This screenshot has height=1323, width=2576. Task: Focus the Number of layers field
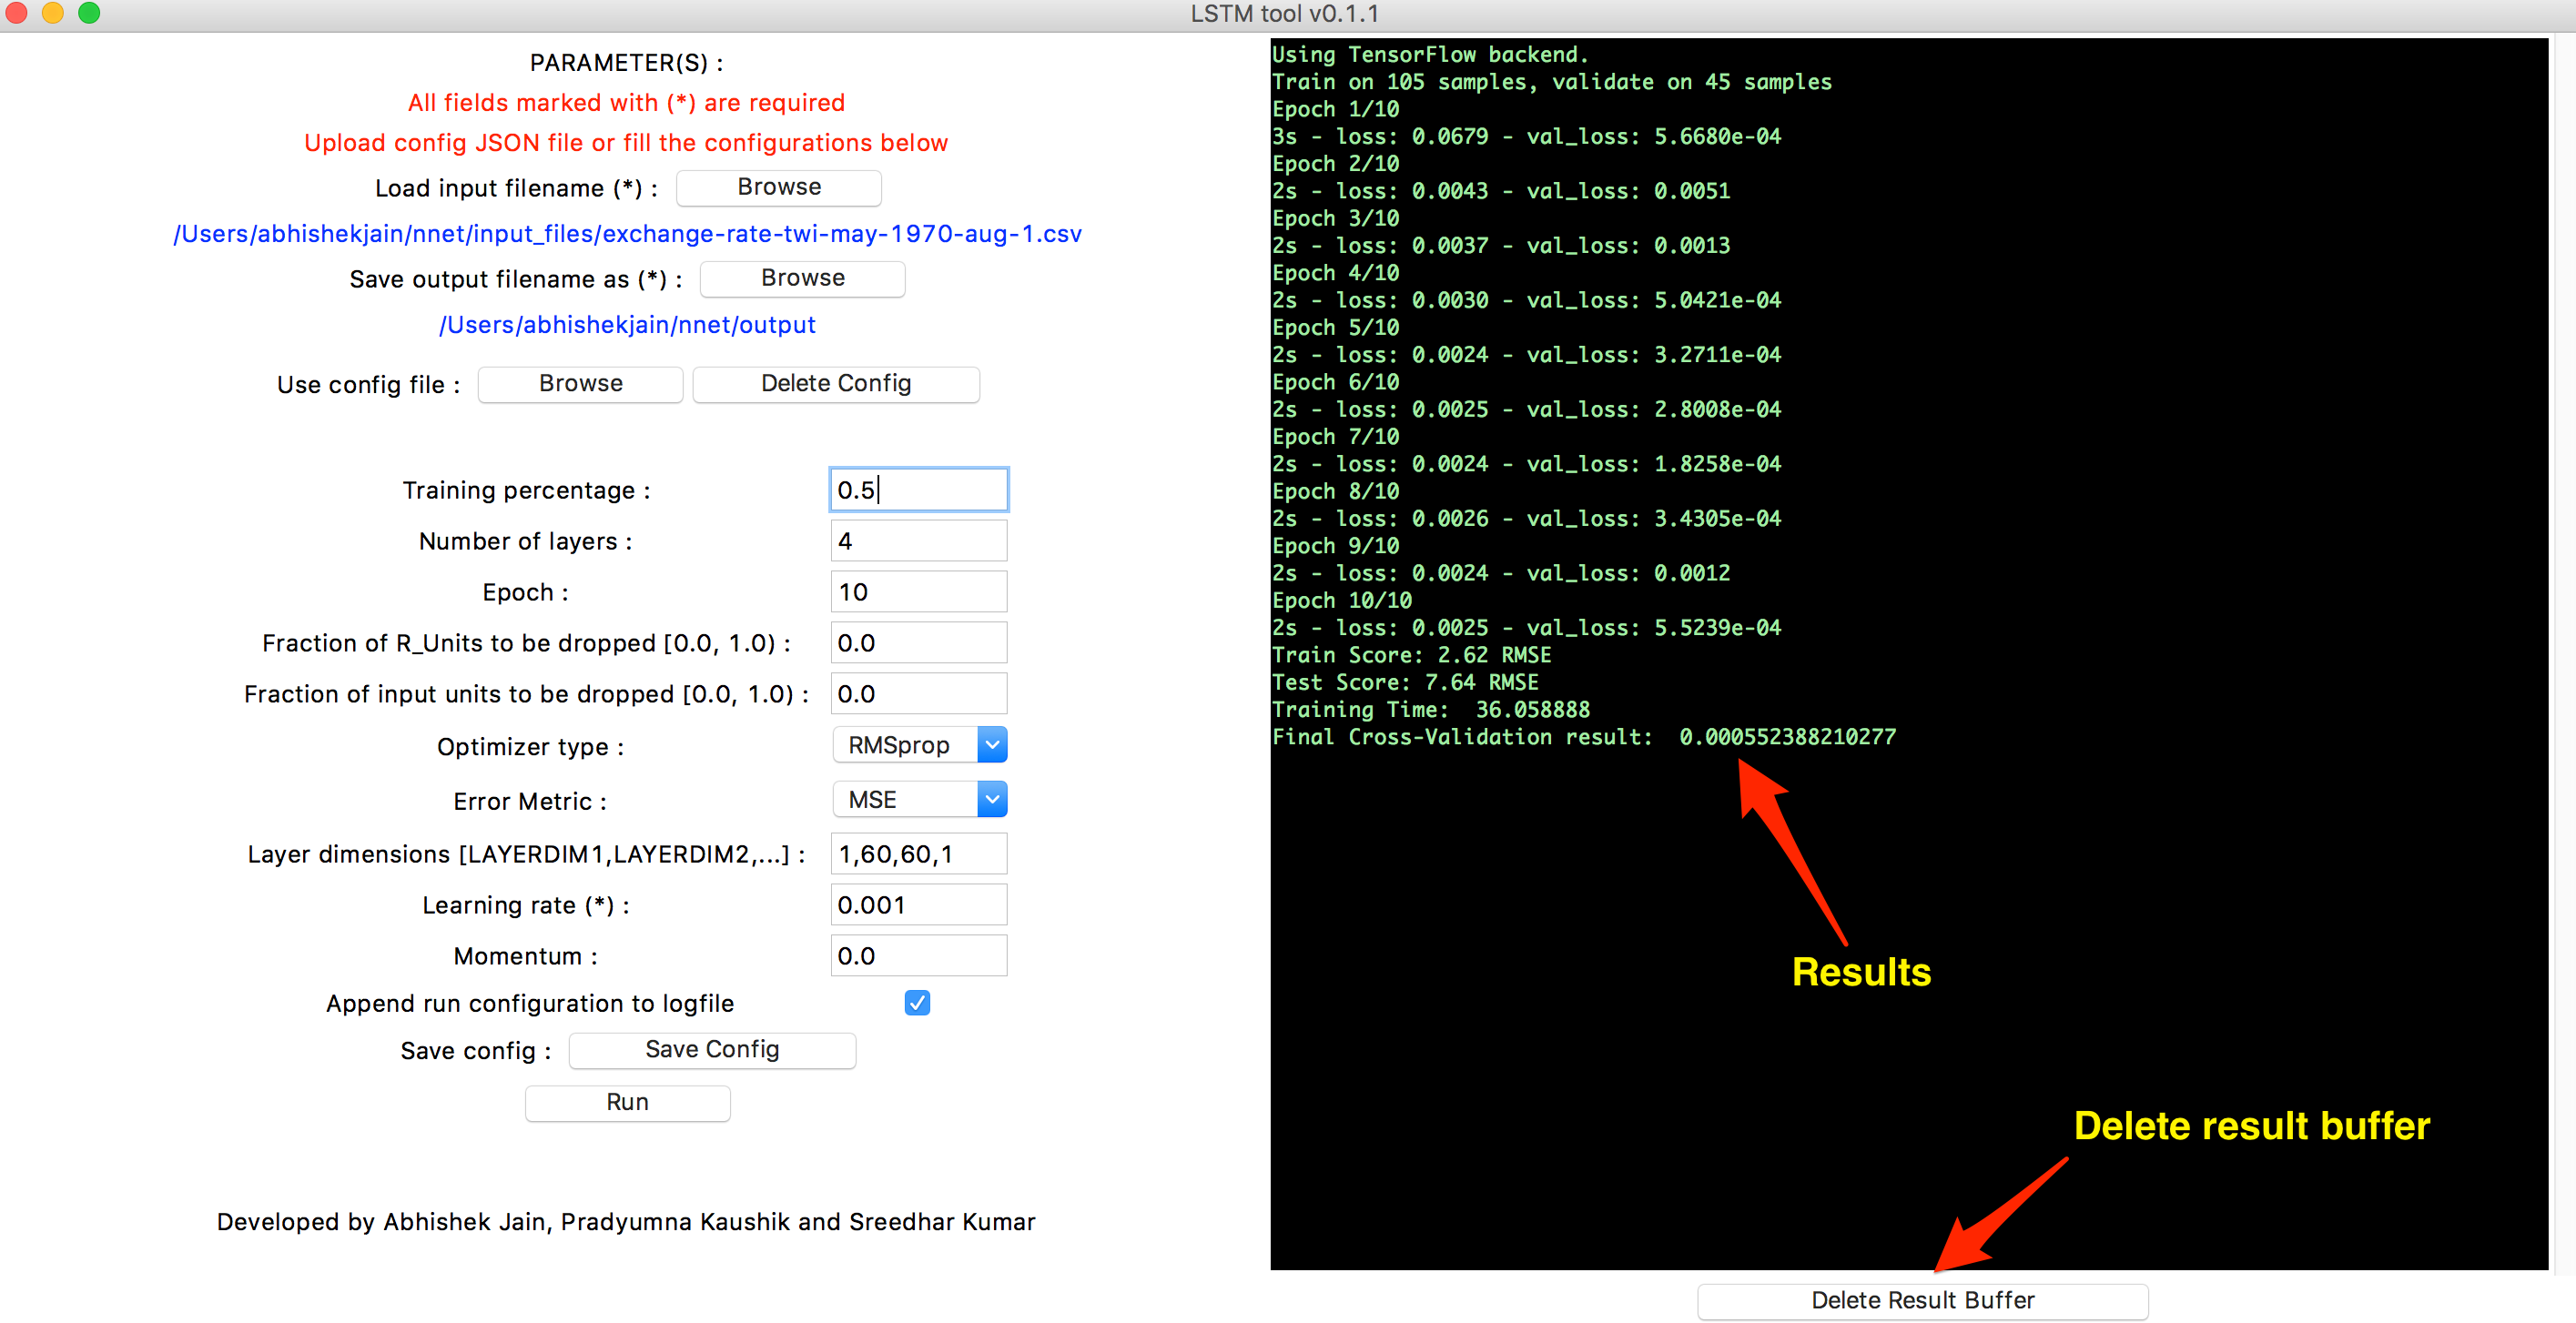[918, 541]
